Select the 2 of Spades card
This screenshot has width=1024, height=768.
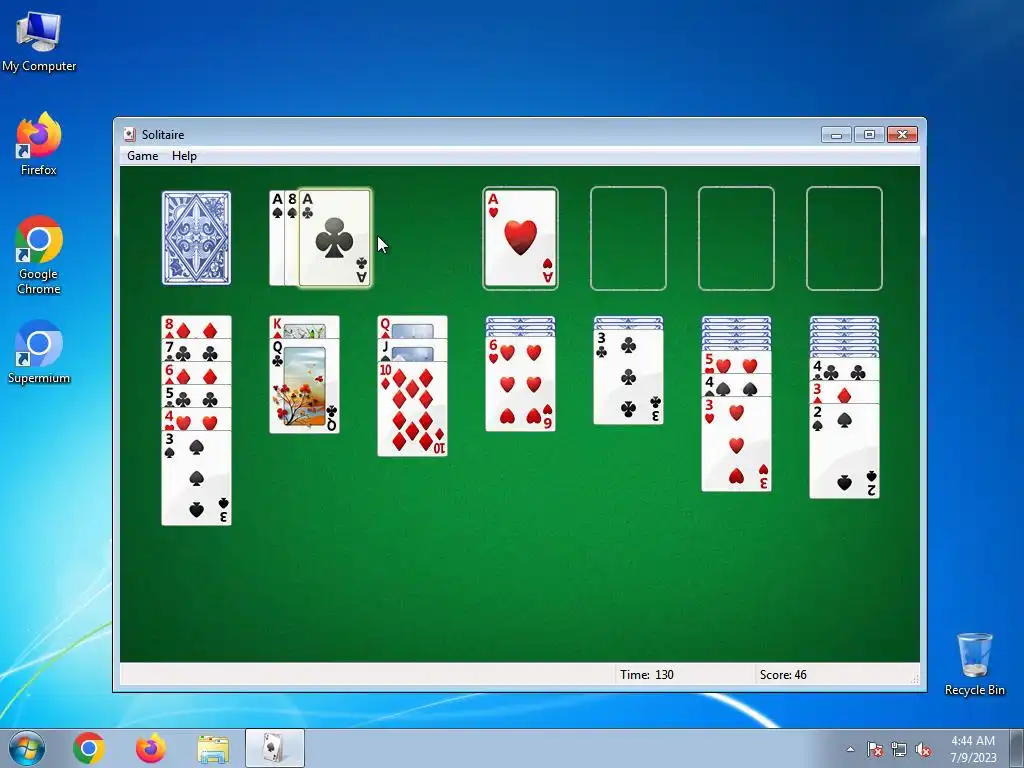[844, 451]
